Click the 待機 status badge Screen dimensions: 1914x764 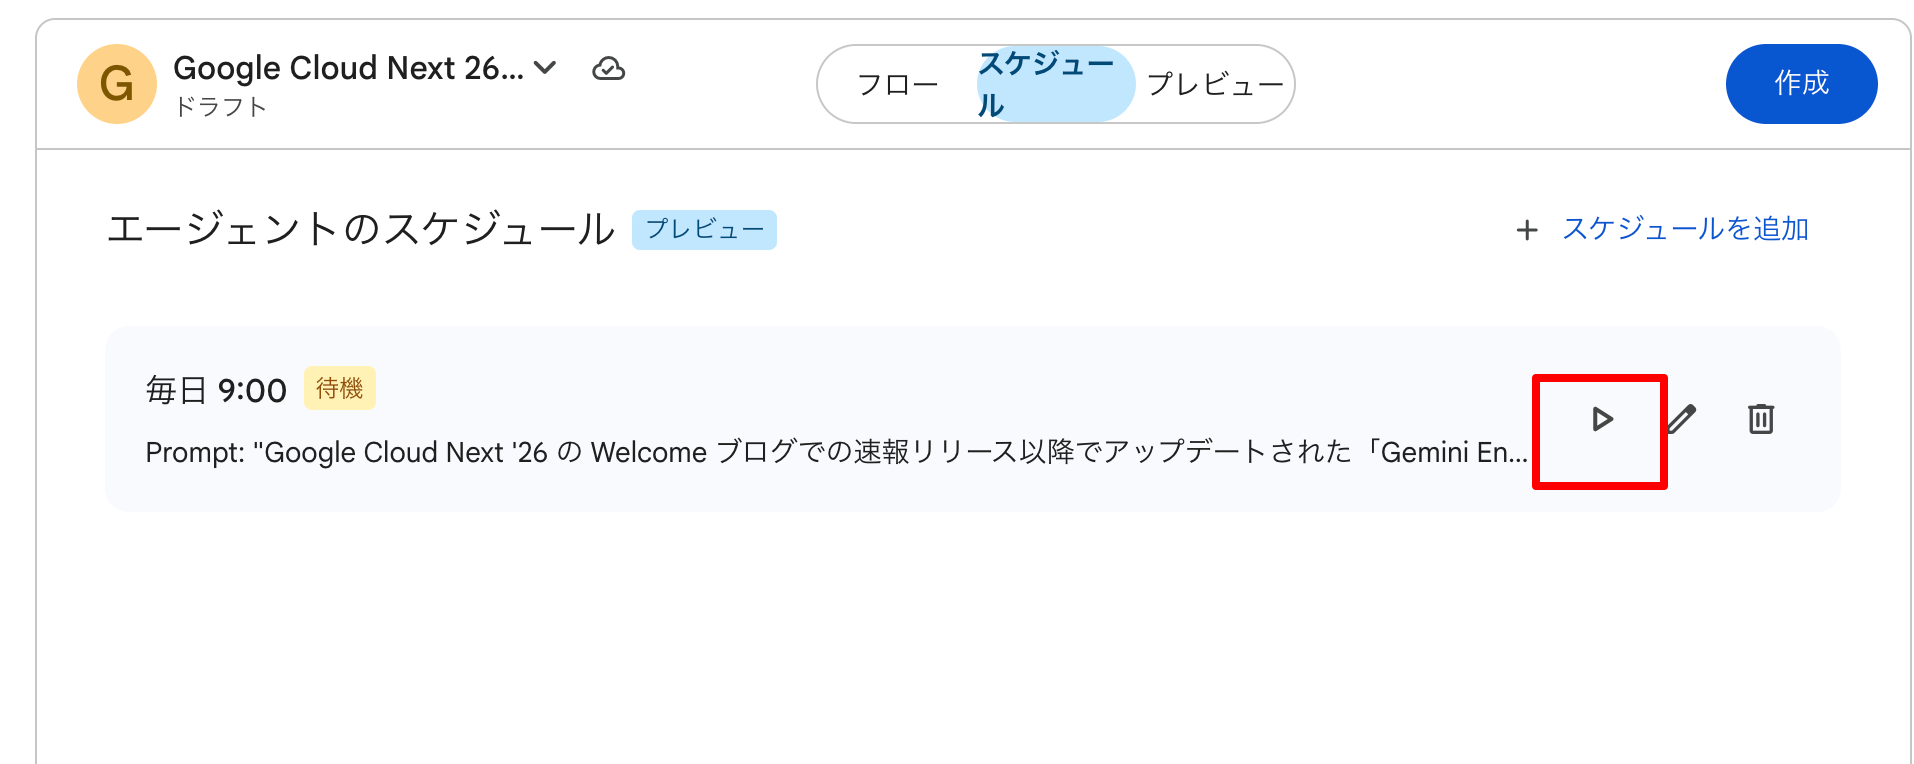[x=340, y=388]
